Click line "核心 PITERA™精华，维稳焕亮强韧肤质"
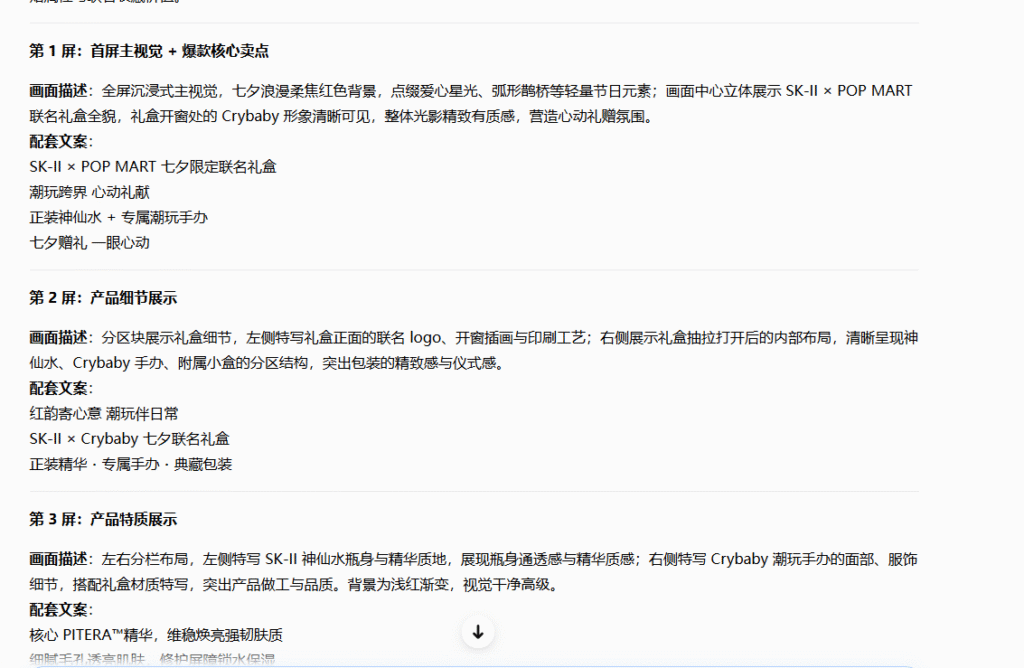Screen dimensions: 1024x668 (x=156, y=635)
